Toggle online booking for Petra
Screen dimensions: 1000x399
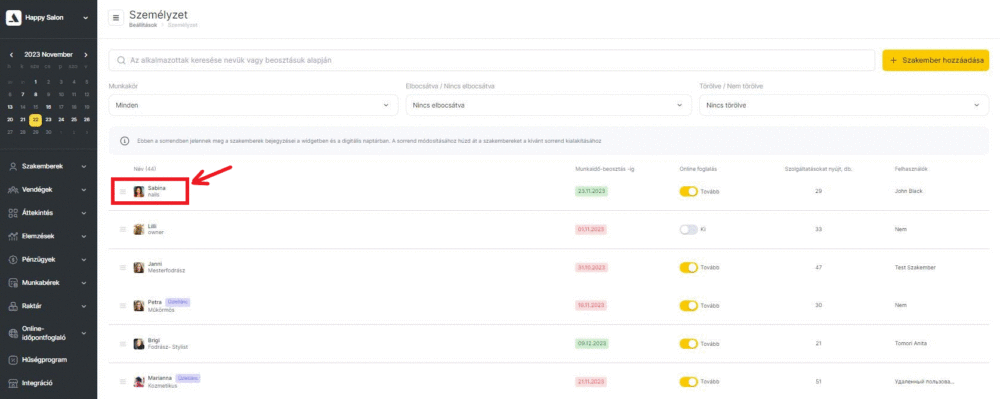[x=689, y=305]
